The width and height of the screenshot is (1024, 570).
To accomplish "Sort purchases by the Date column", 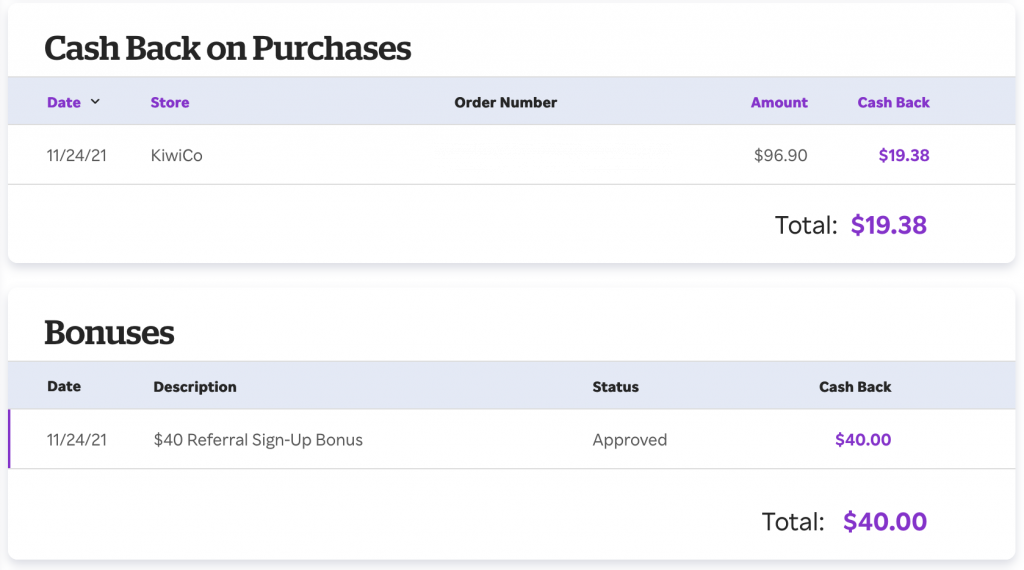I will pos(64,103).
